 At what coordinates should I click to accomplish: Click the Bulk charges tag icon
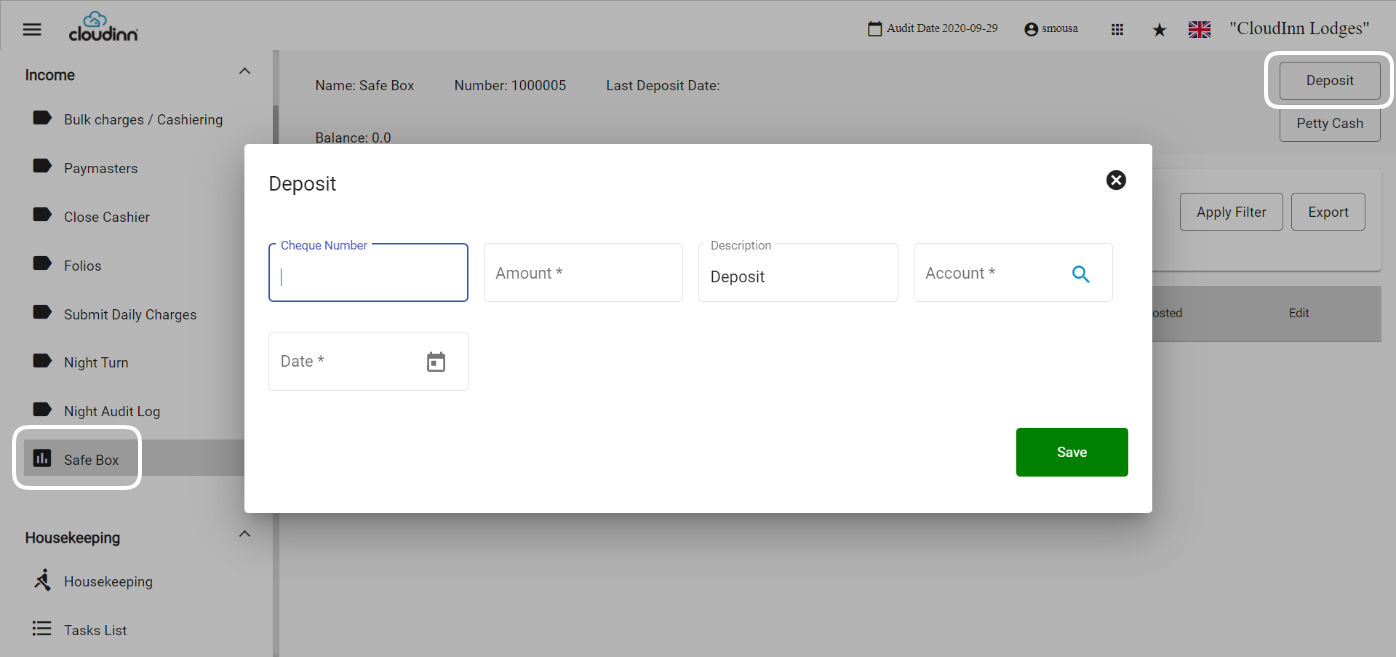click(x=42, y=118)
